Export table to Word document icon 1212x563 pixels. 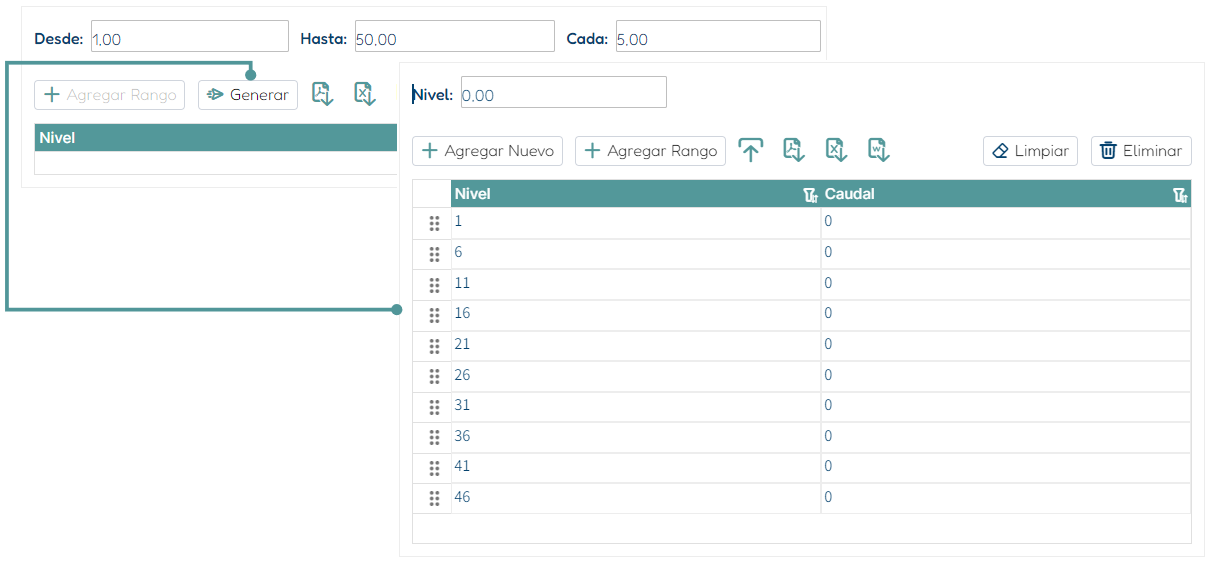coord(879,150)
